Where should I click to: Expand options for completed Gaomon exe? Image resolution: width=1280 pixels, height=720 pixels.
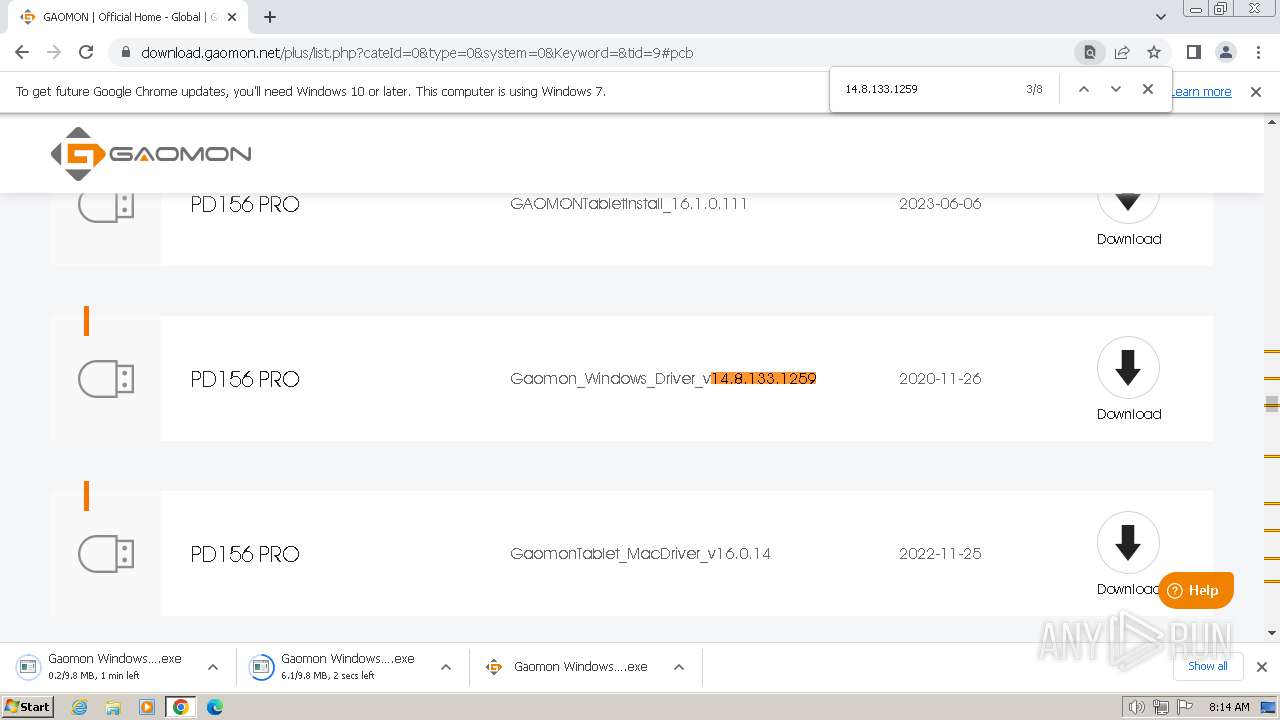point(678,667)
